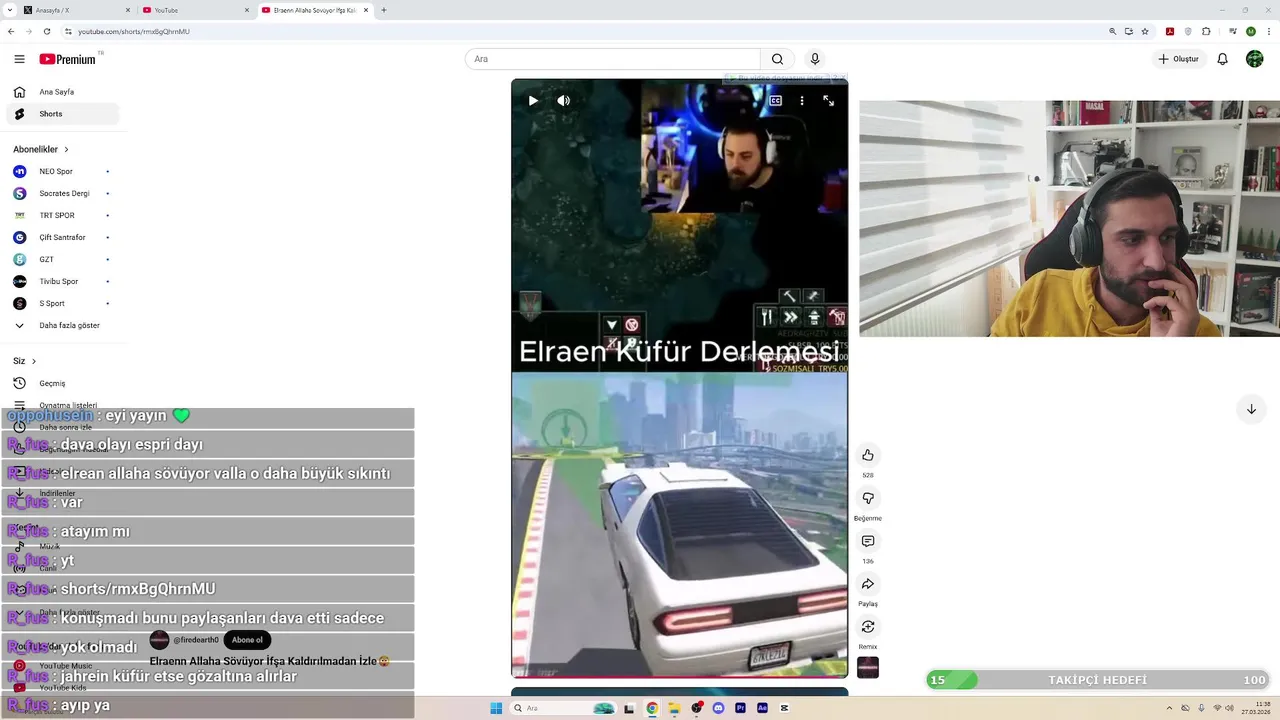Open Tivibu Spor subscription

click(x=62, y=281)
